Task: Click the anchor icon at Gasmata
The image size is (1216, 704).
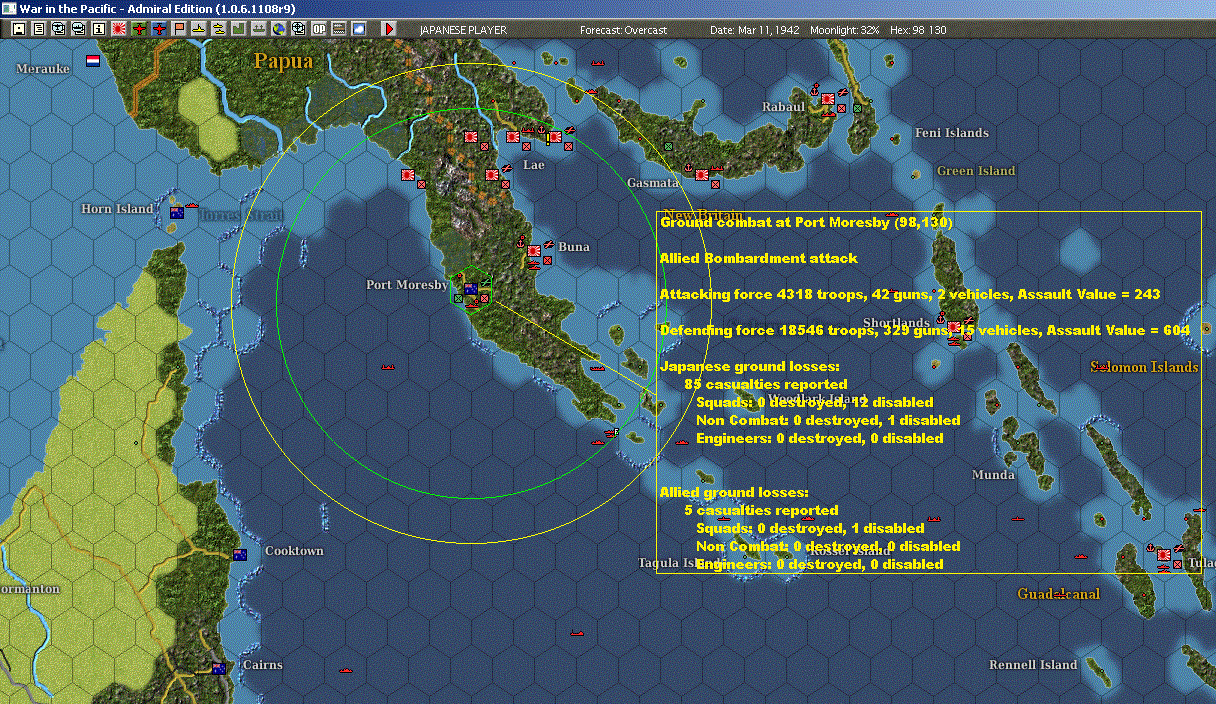Action: 688,168
